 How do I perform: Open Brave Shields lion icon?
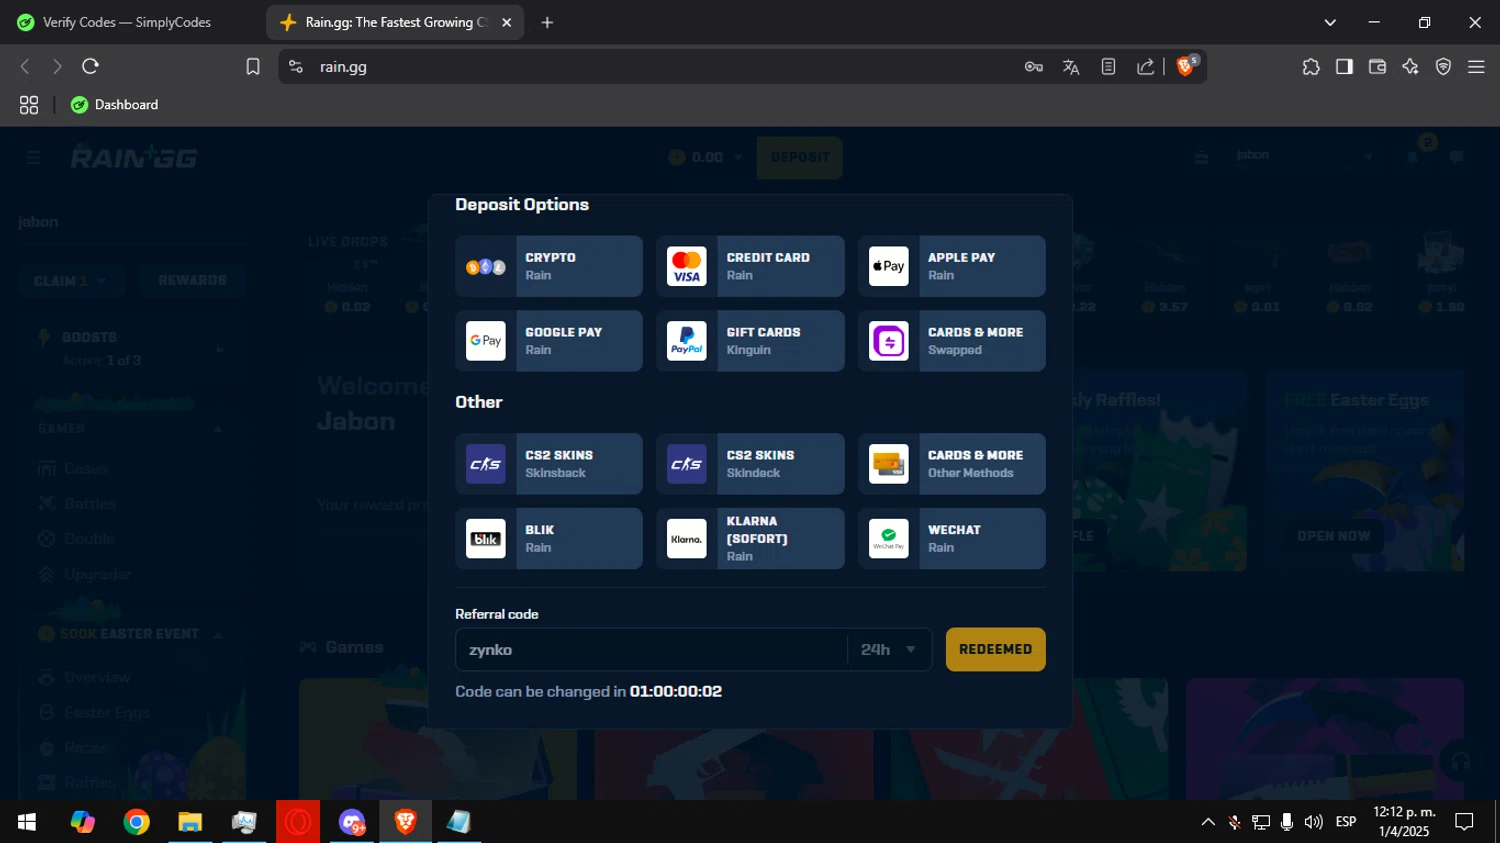point(1187,66)
